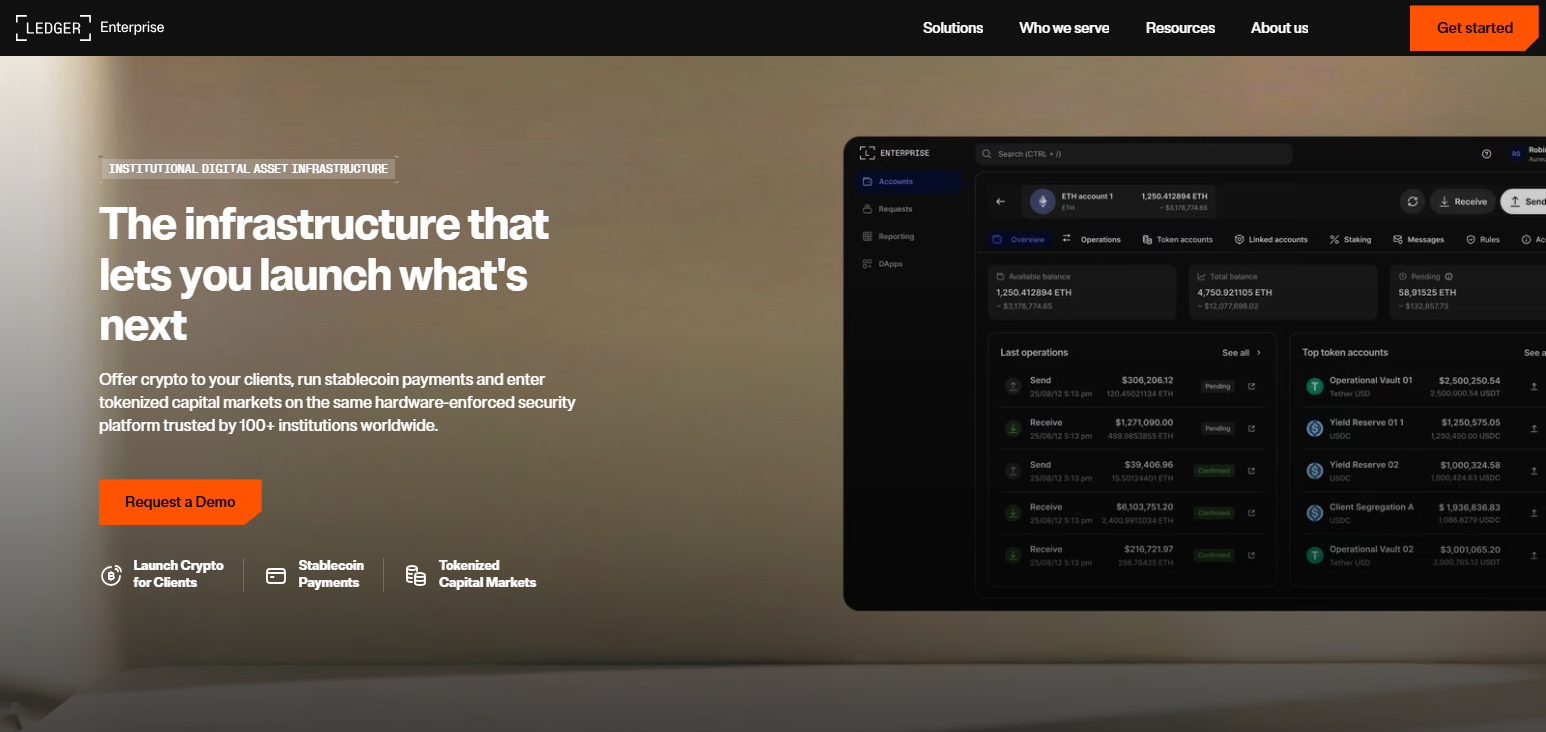Click the USDC icon of Yield Reserve 02
Image resolution: width=1546 pixels, height=732 pixels.
pyautogui.click(x=1315, y=470)
